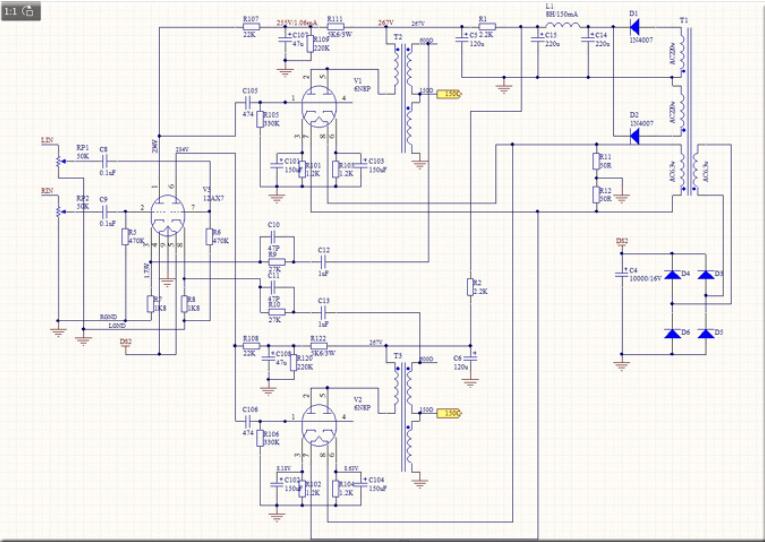765x542 pixels.
Task: Select the blue D1 1N4007 diode symbol
Action: click(635, 26)
